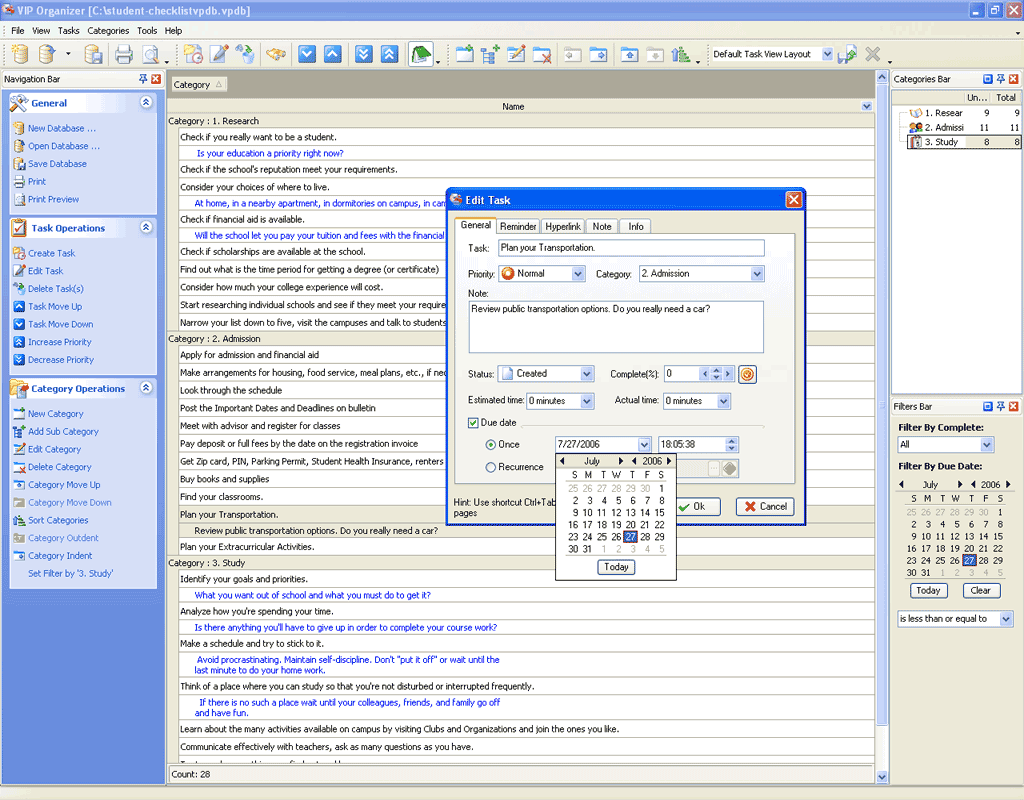Image resolution: width=1024 pixels, height=800 pixels.
Task: Go to next month in due date popup calendar
Action: [621, 461]
